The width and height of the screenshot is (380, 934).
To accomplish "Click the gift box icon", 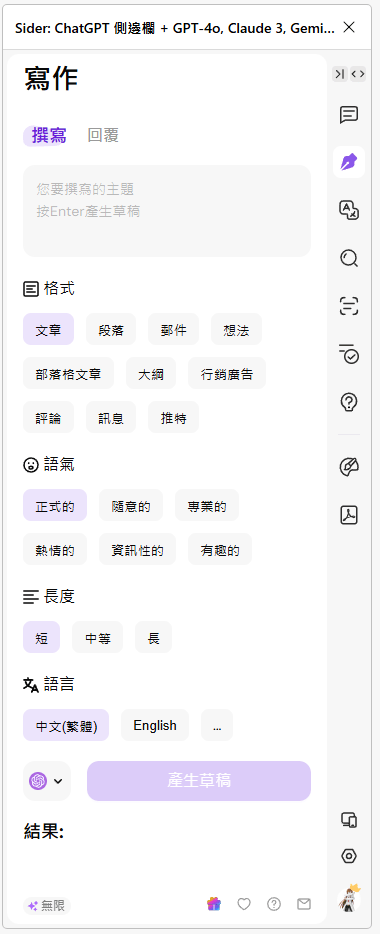I will click(x=214, y=904).
